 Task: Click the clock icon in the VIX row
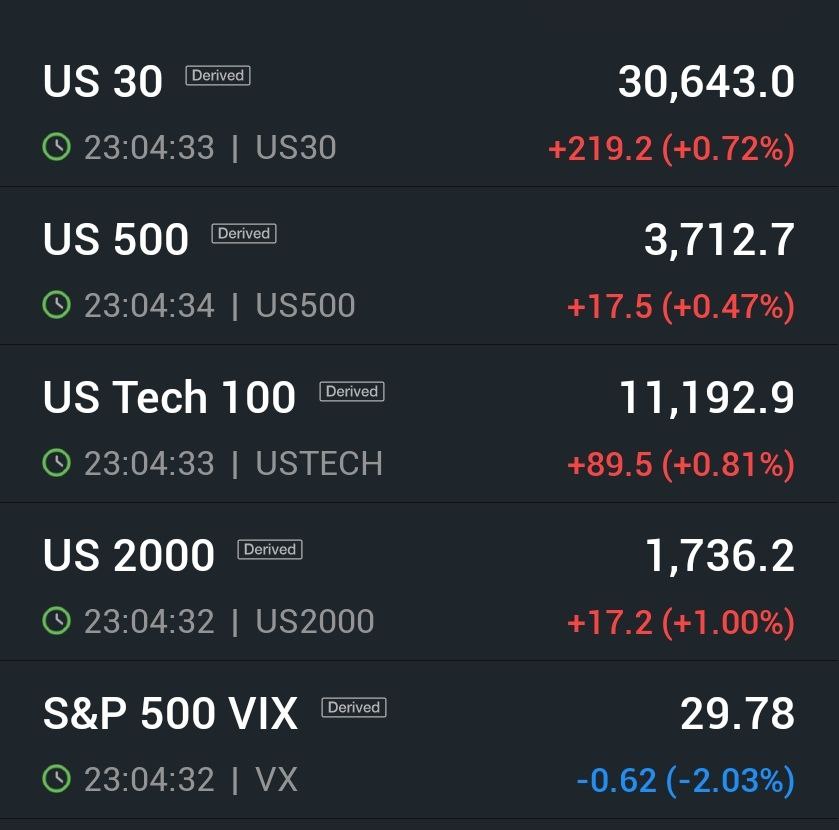(56, 778)
